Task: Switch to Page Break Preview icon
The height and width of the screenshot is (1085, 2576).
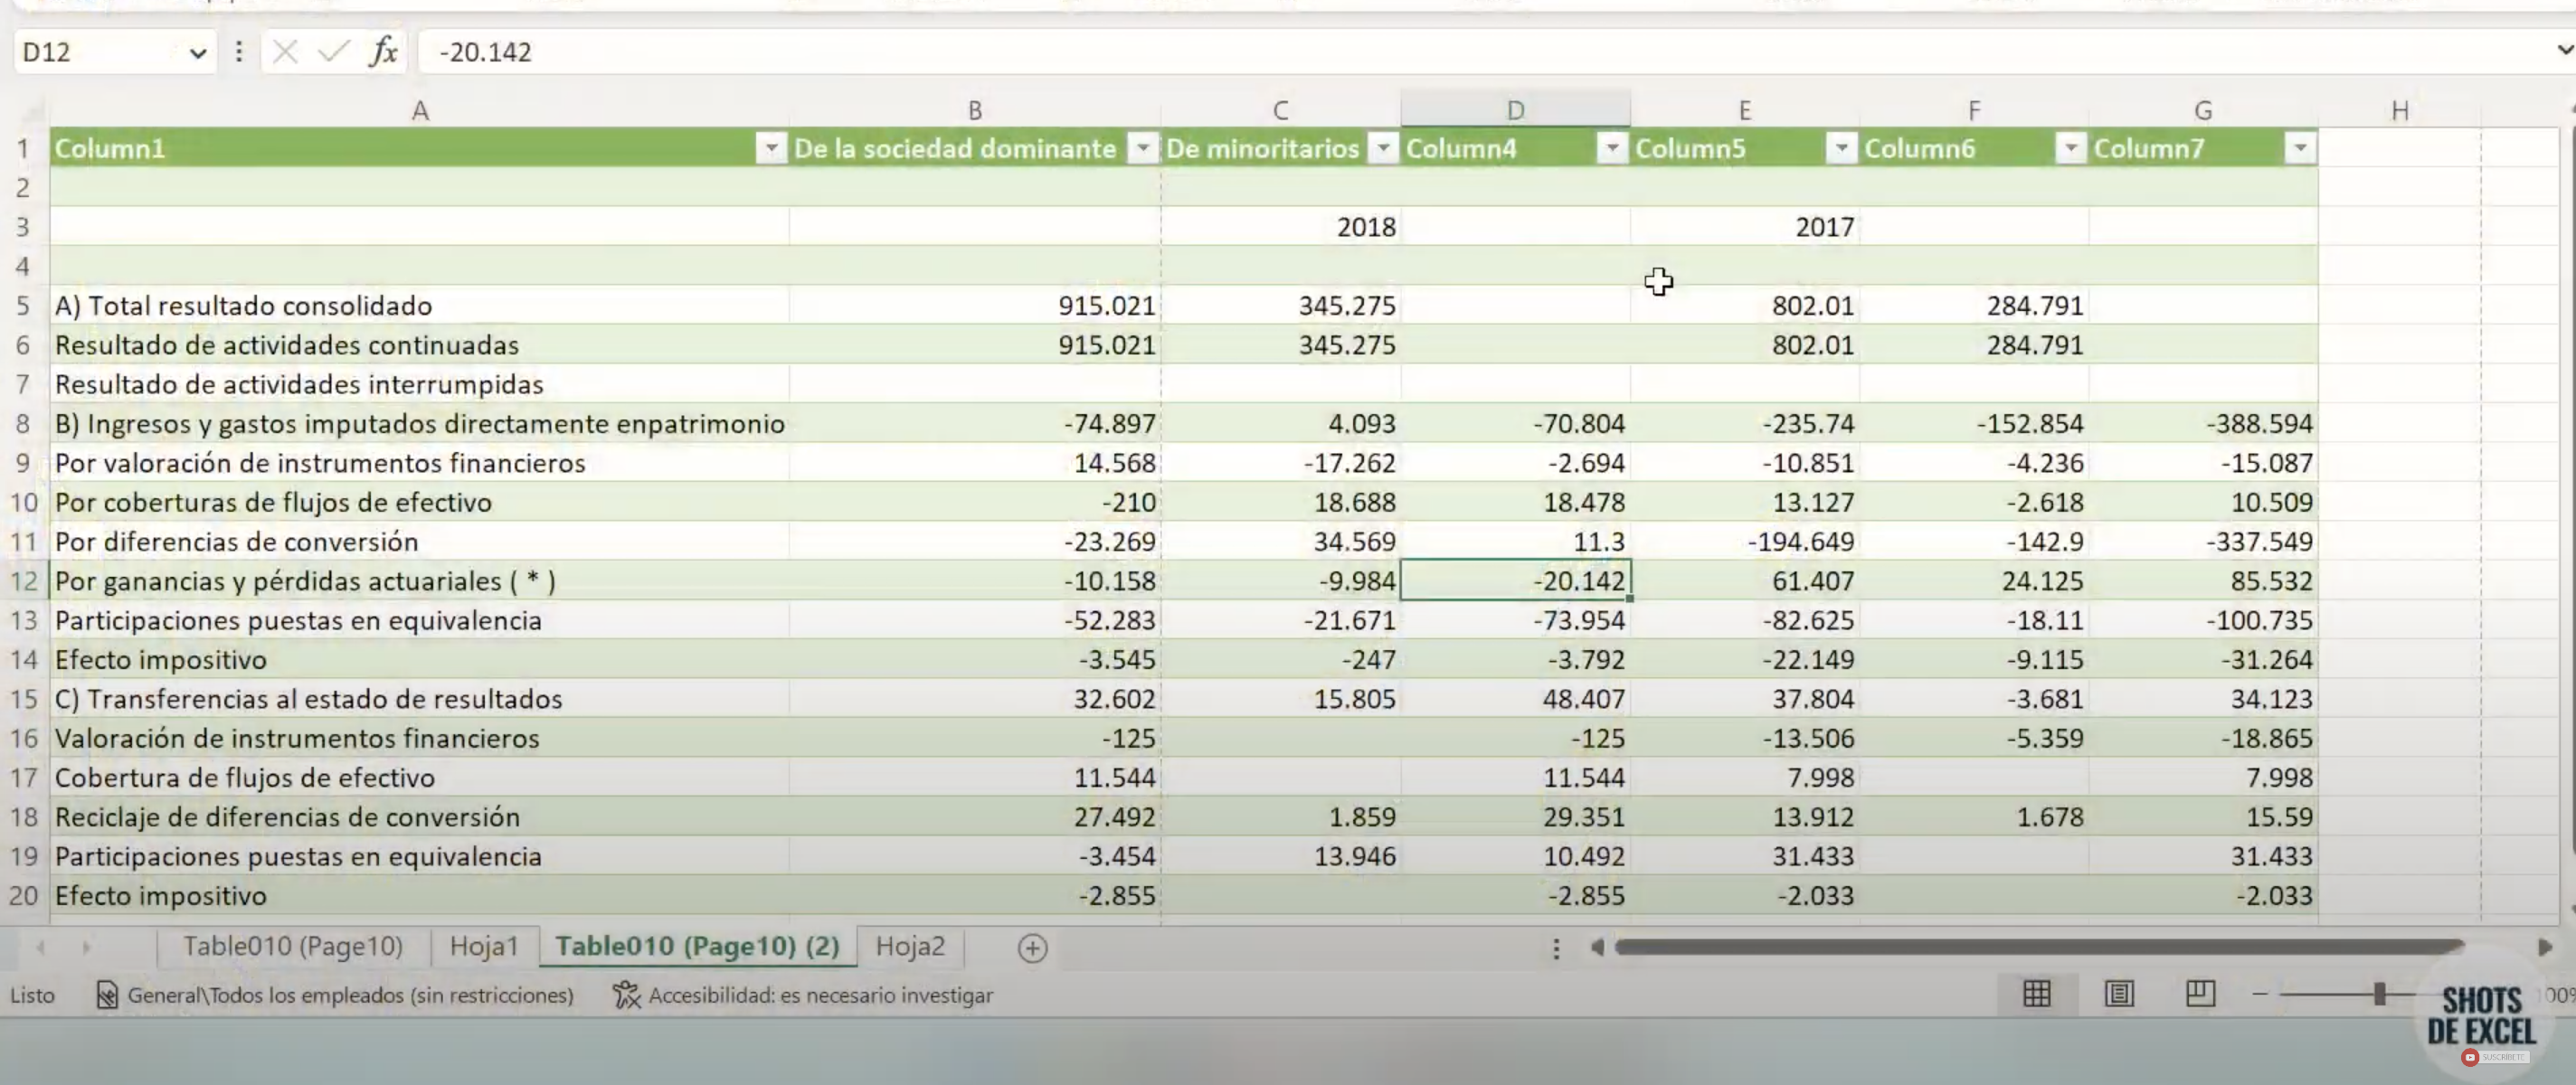Action: tap(2200, 994)
